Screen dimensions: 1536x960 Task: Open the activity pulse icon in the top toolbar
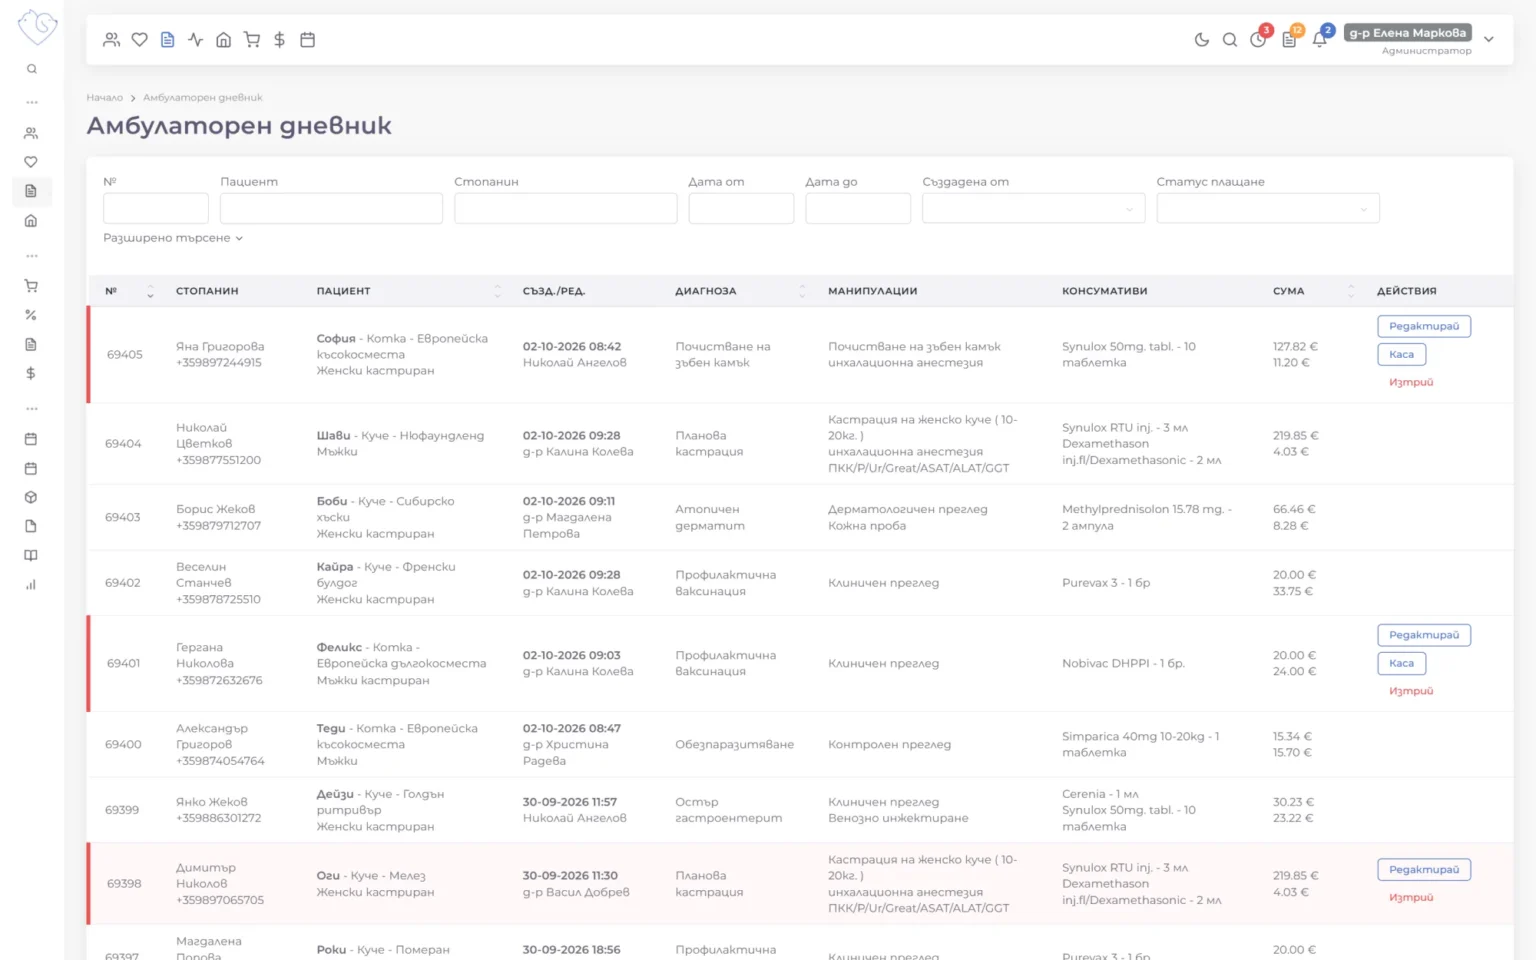coord(196,40)
